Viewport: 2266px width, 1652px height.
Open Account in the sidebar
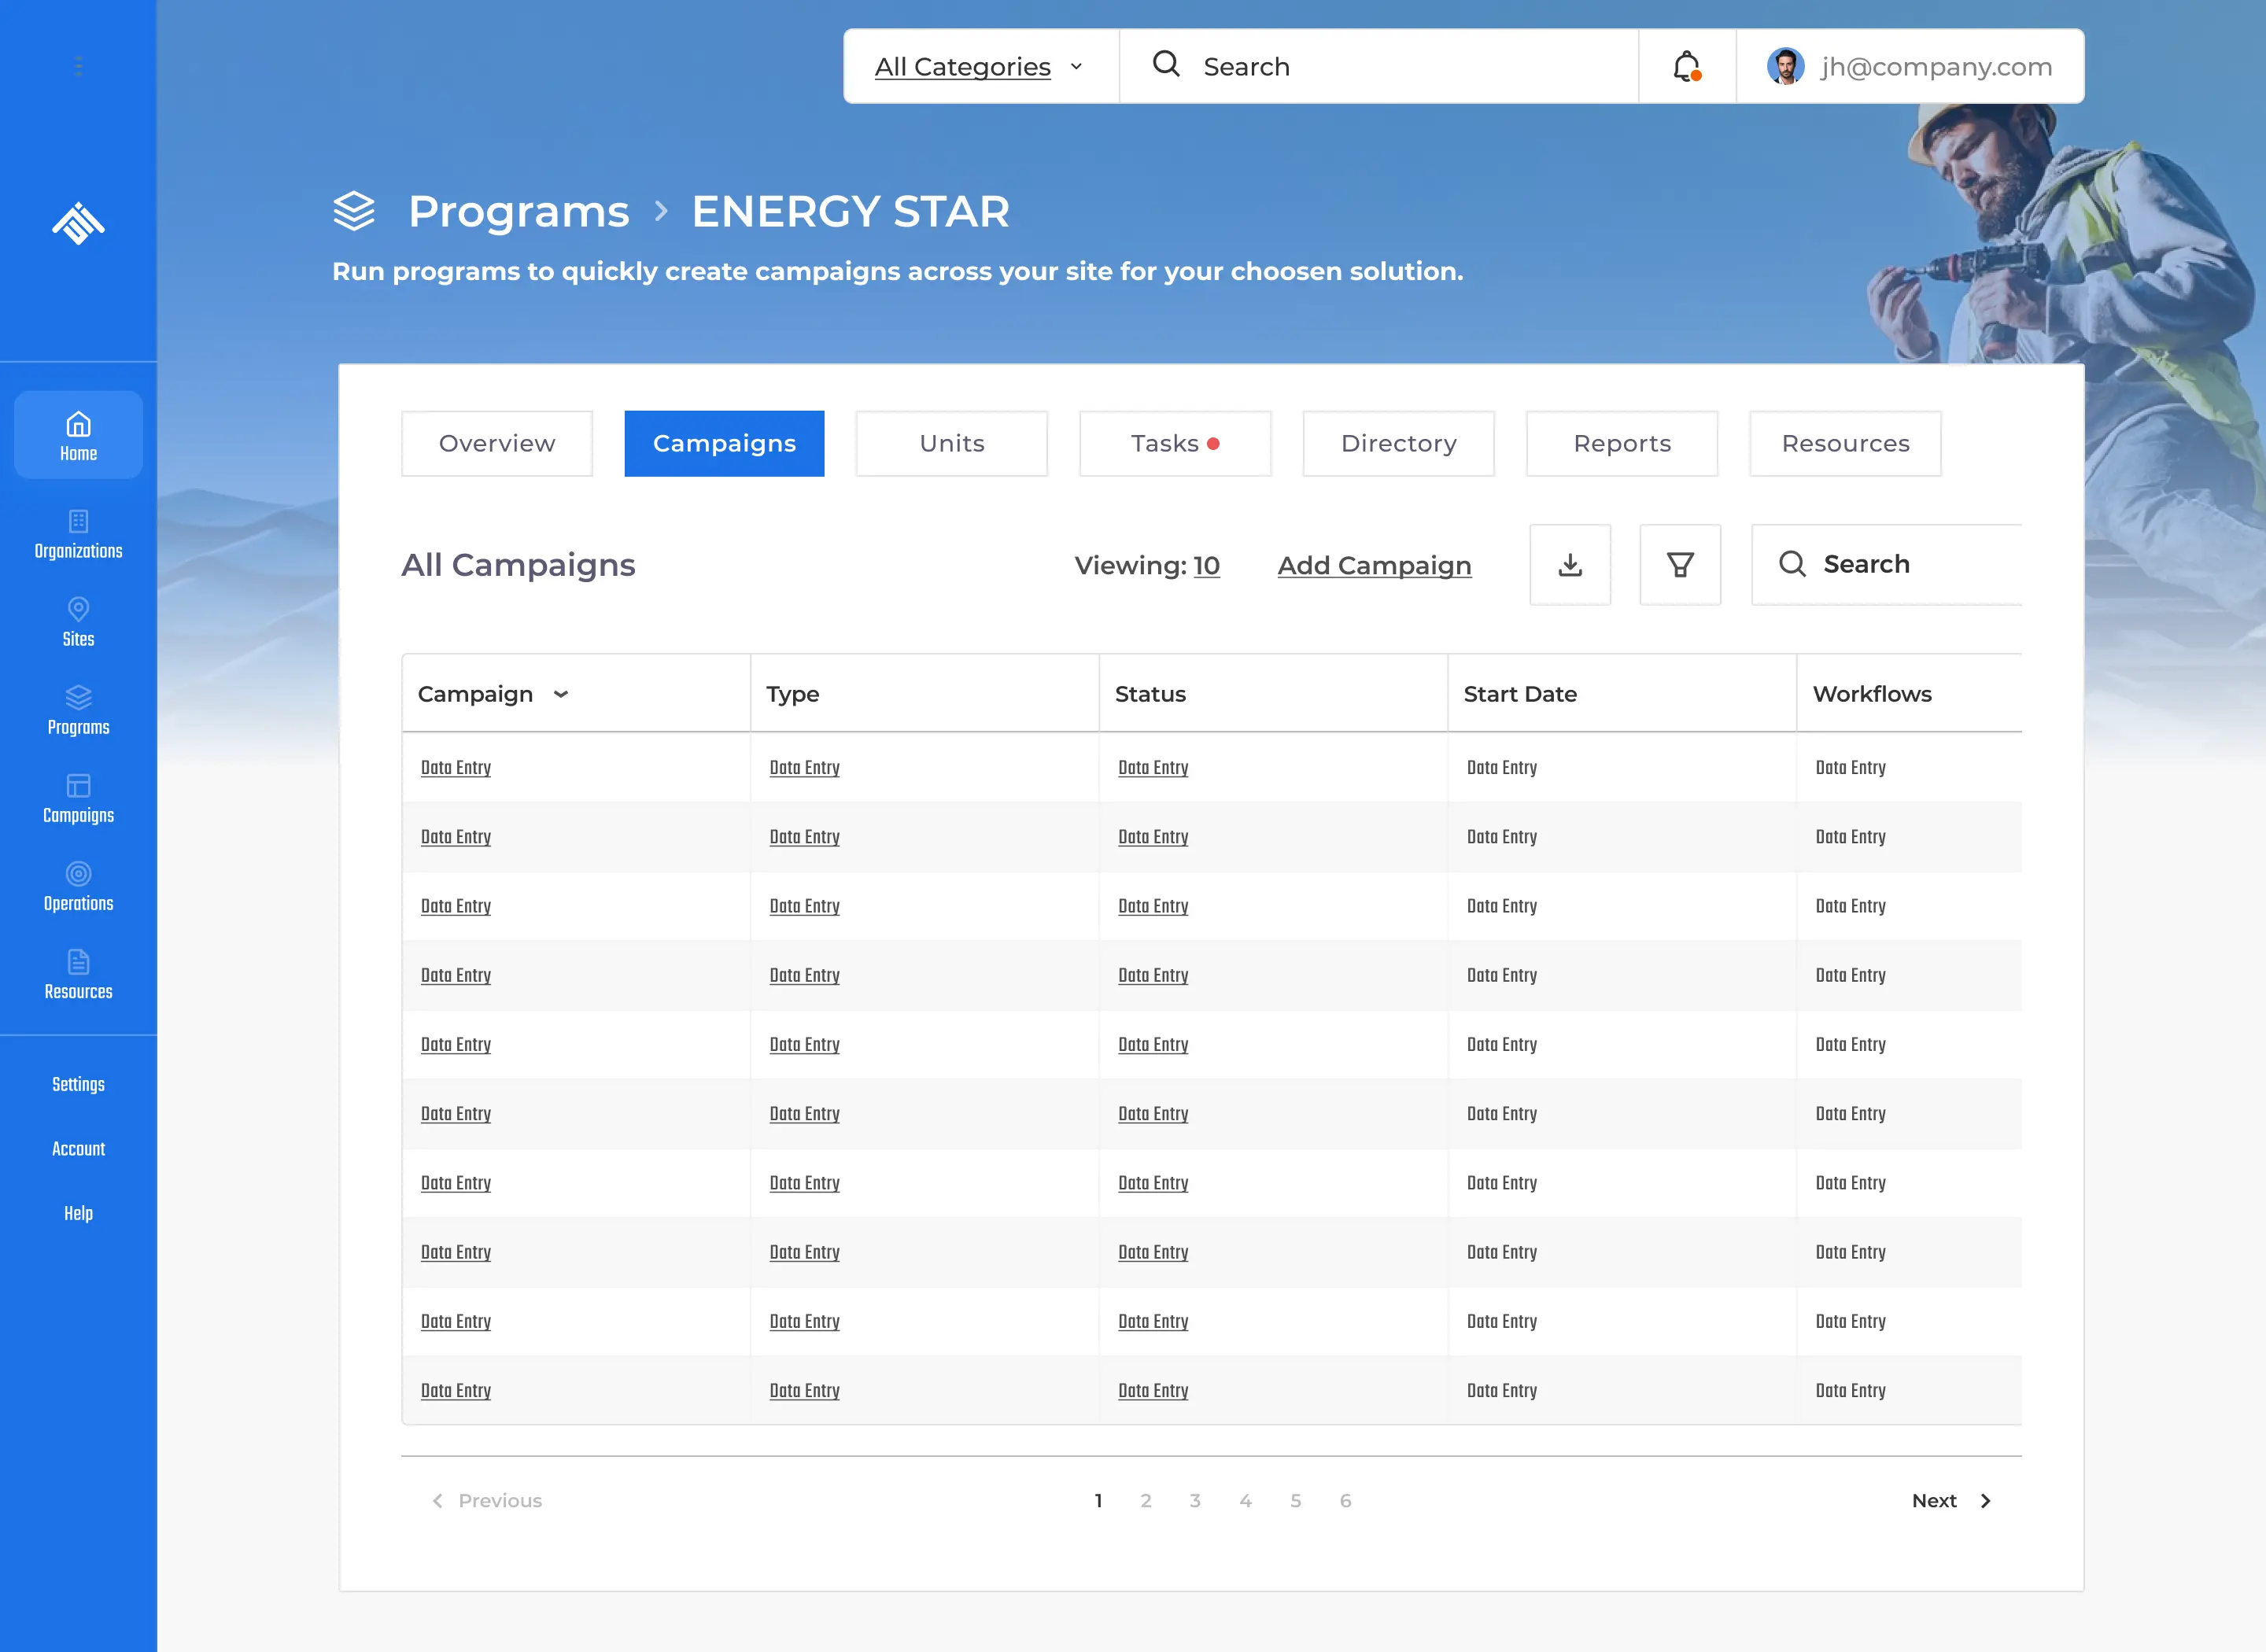78,1149
